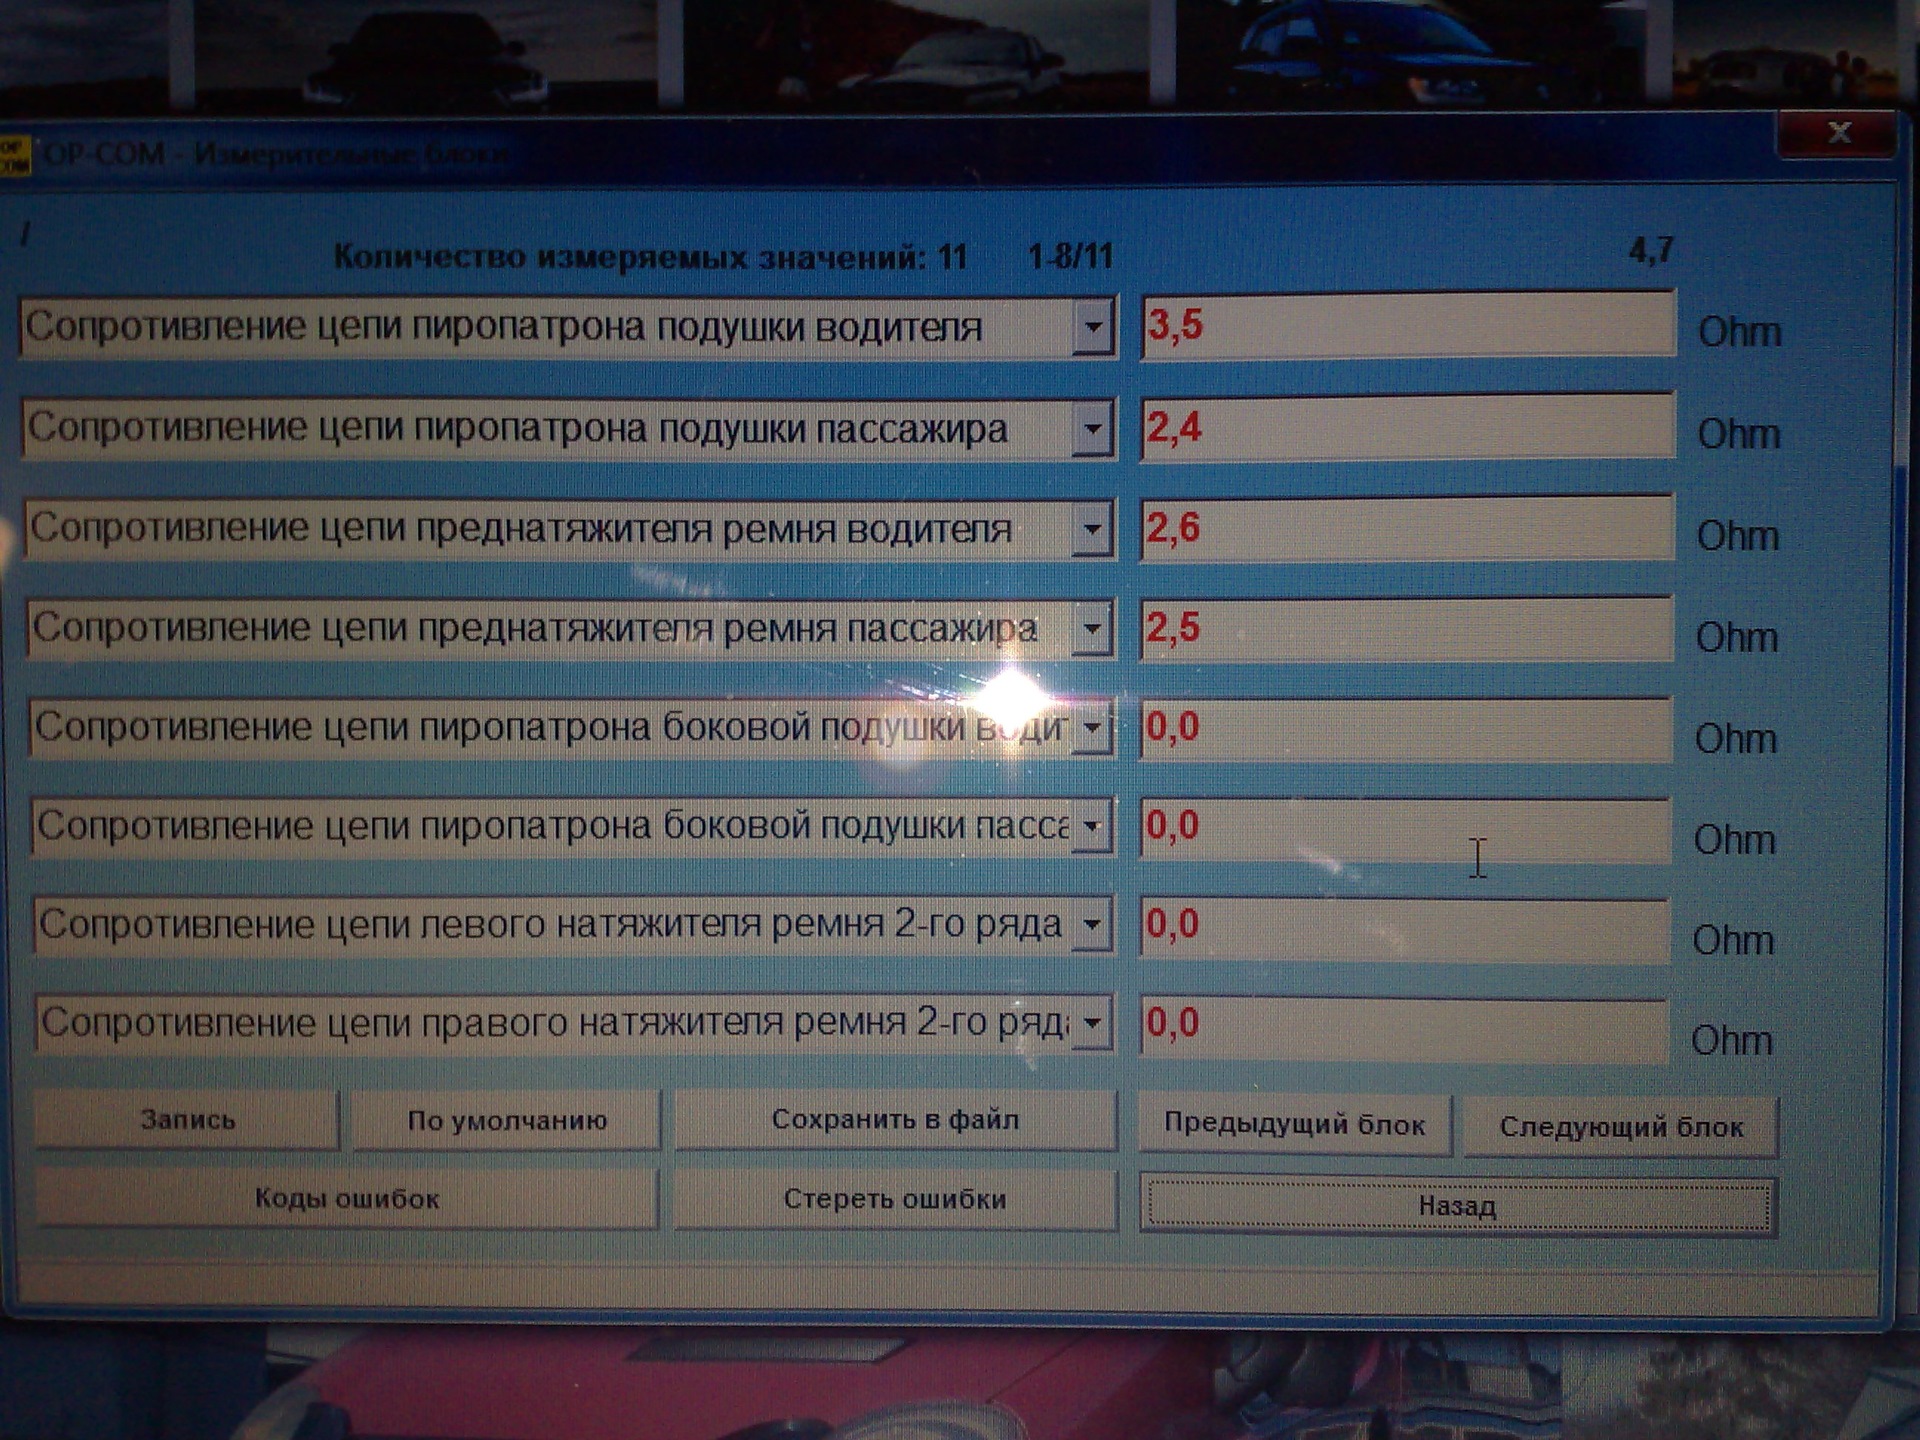Open driver belt pretensioner resistance dropdown

click(x=1092, y=529)
